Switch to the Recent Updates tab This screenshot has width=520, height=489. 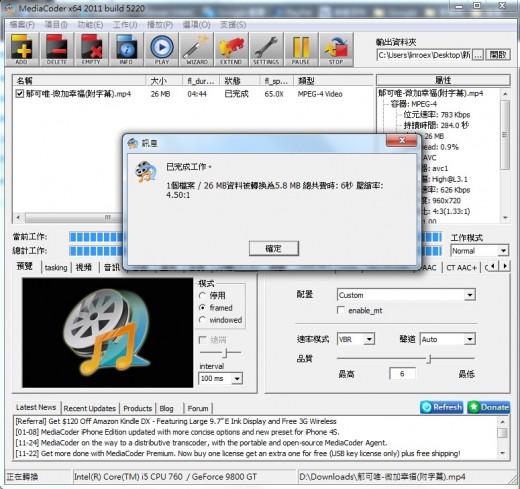pos(89,408)
